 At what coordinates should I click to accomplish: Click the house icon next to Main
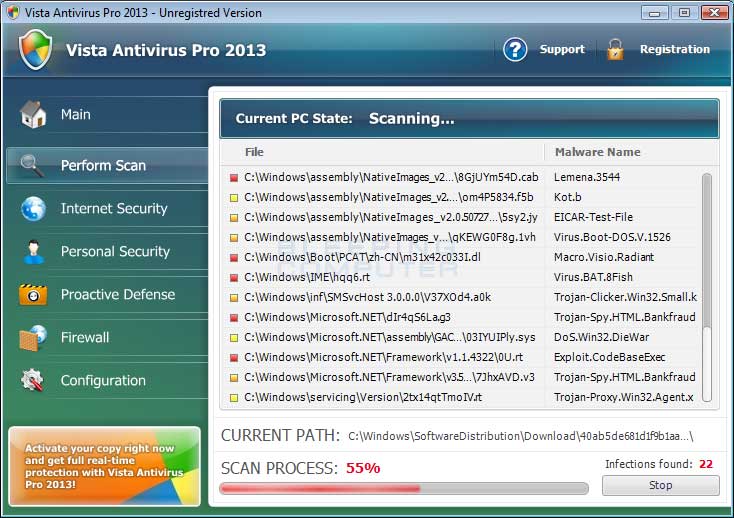tap(33, 114)
